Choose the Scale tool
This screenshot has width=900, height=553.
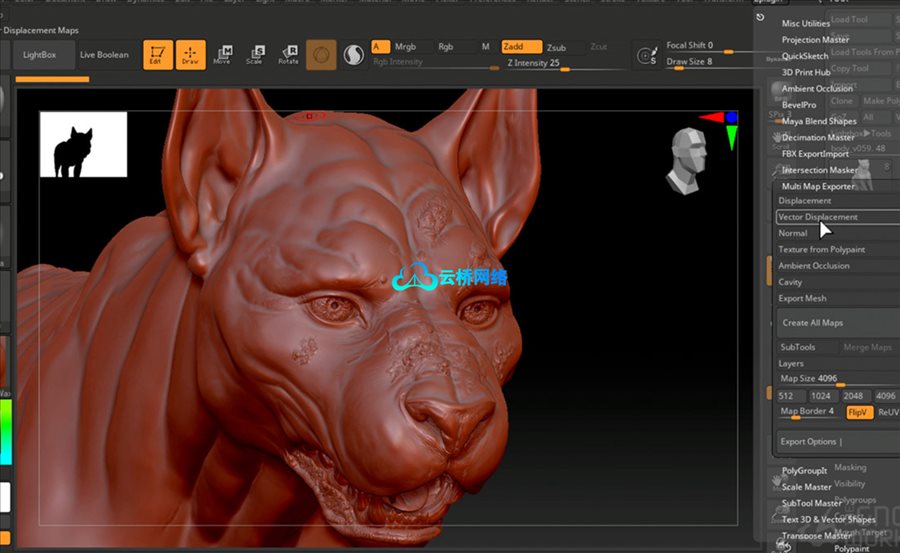point(255,55)
